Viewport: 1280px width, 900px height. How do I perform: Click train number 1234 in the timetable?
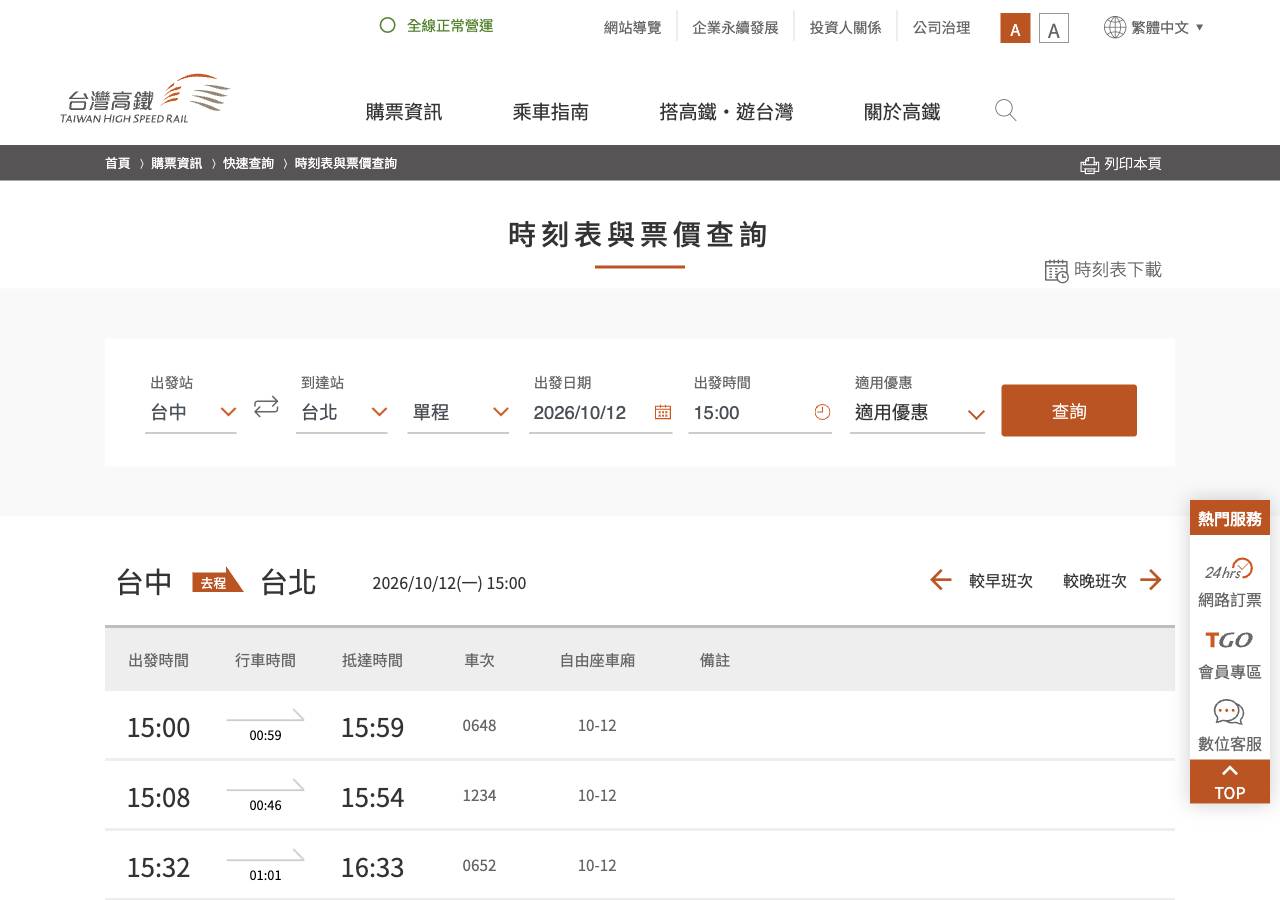(x=479, y=796)
